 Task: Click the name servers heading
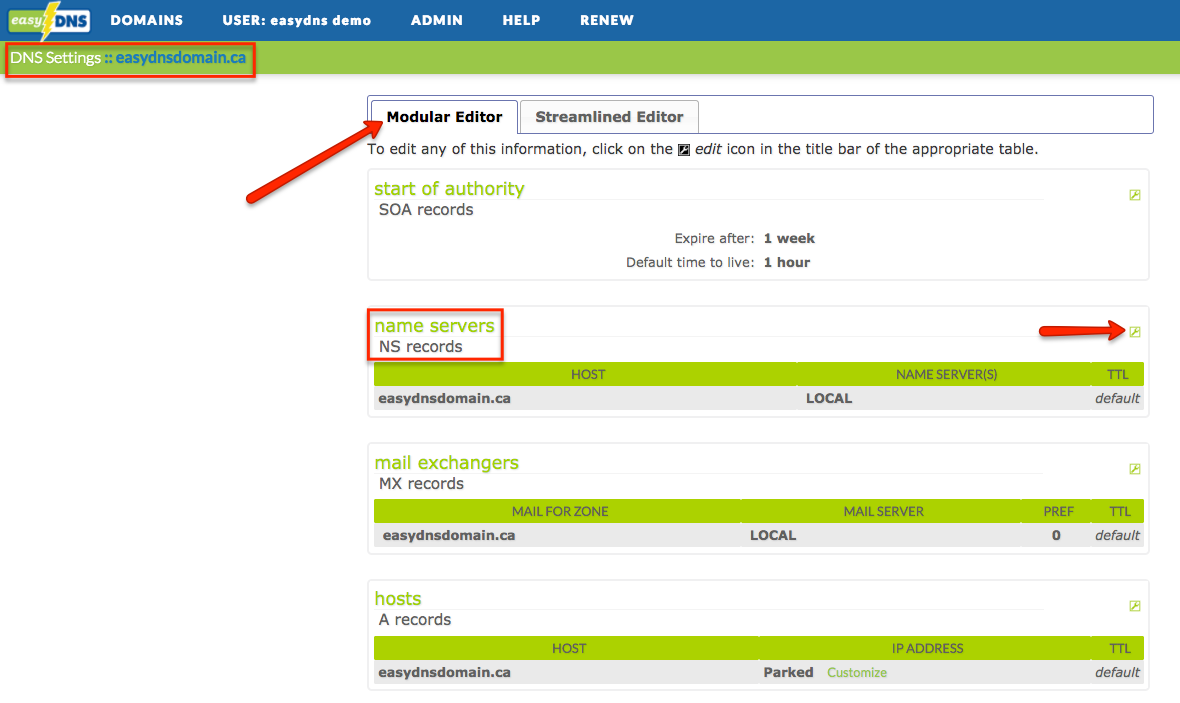tap(434, 325)
